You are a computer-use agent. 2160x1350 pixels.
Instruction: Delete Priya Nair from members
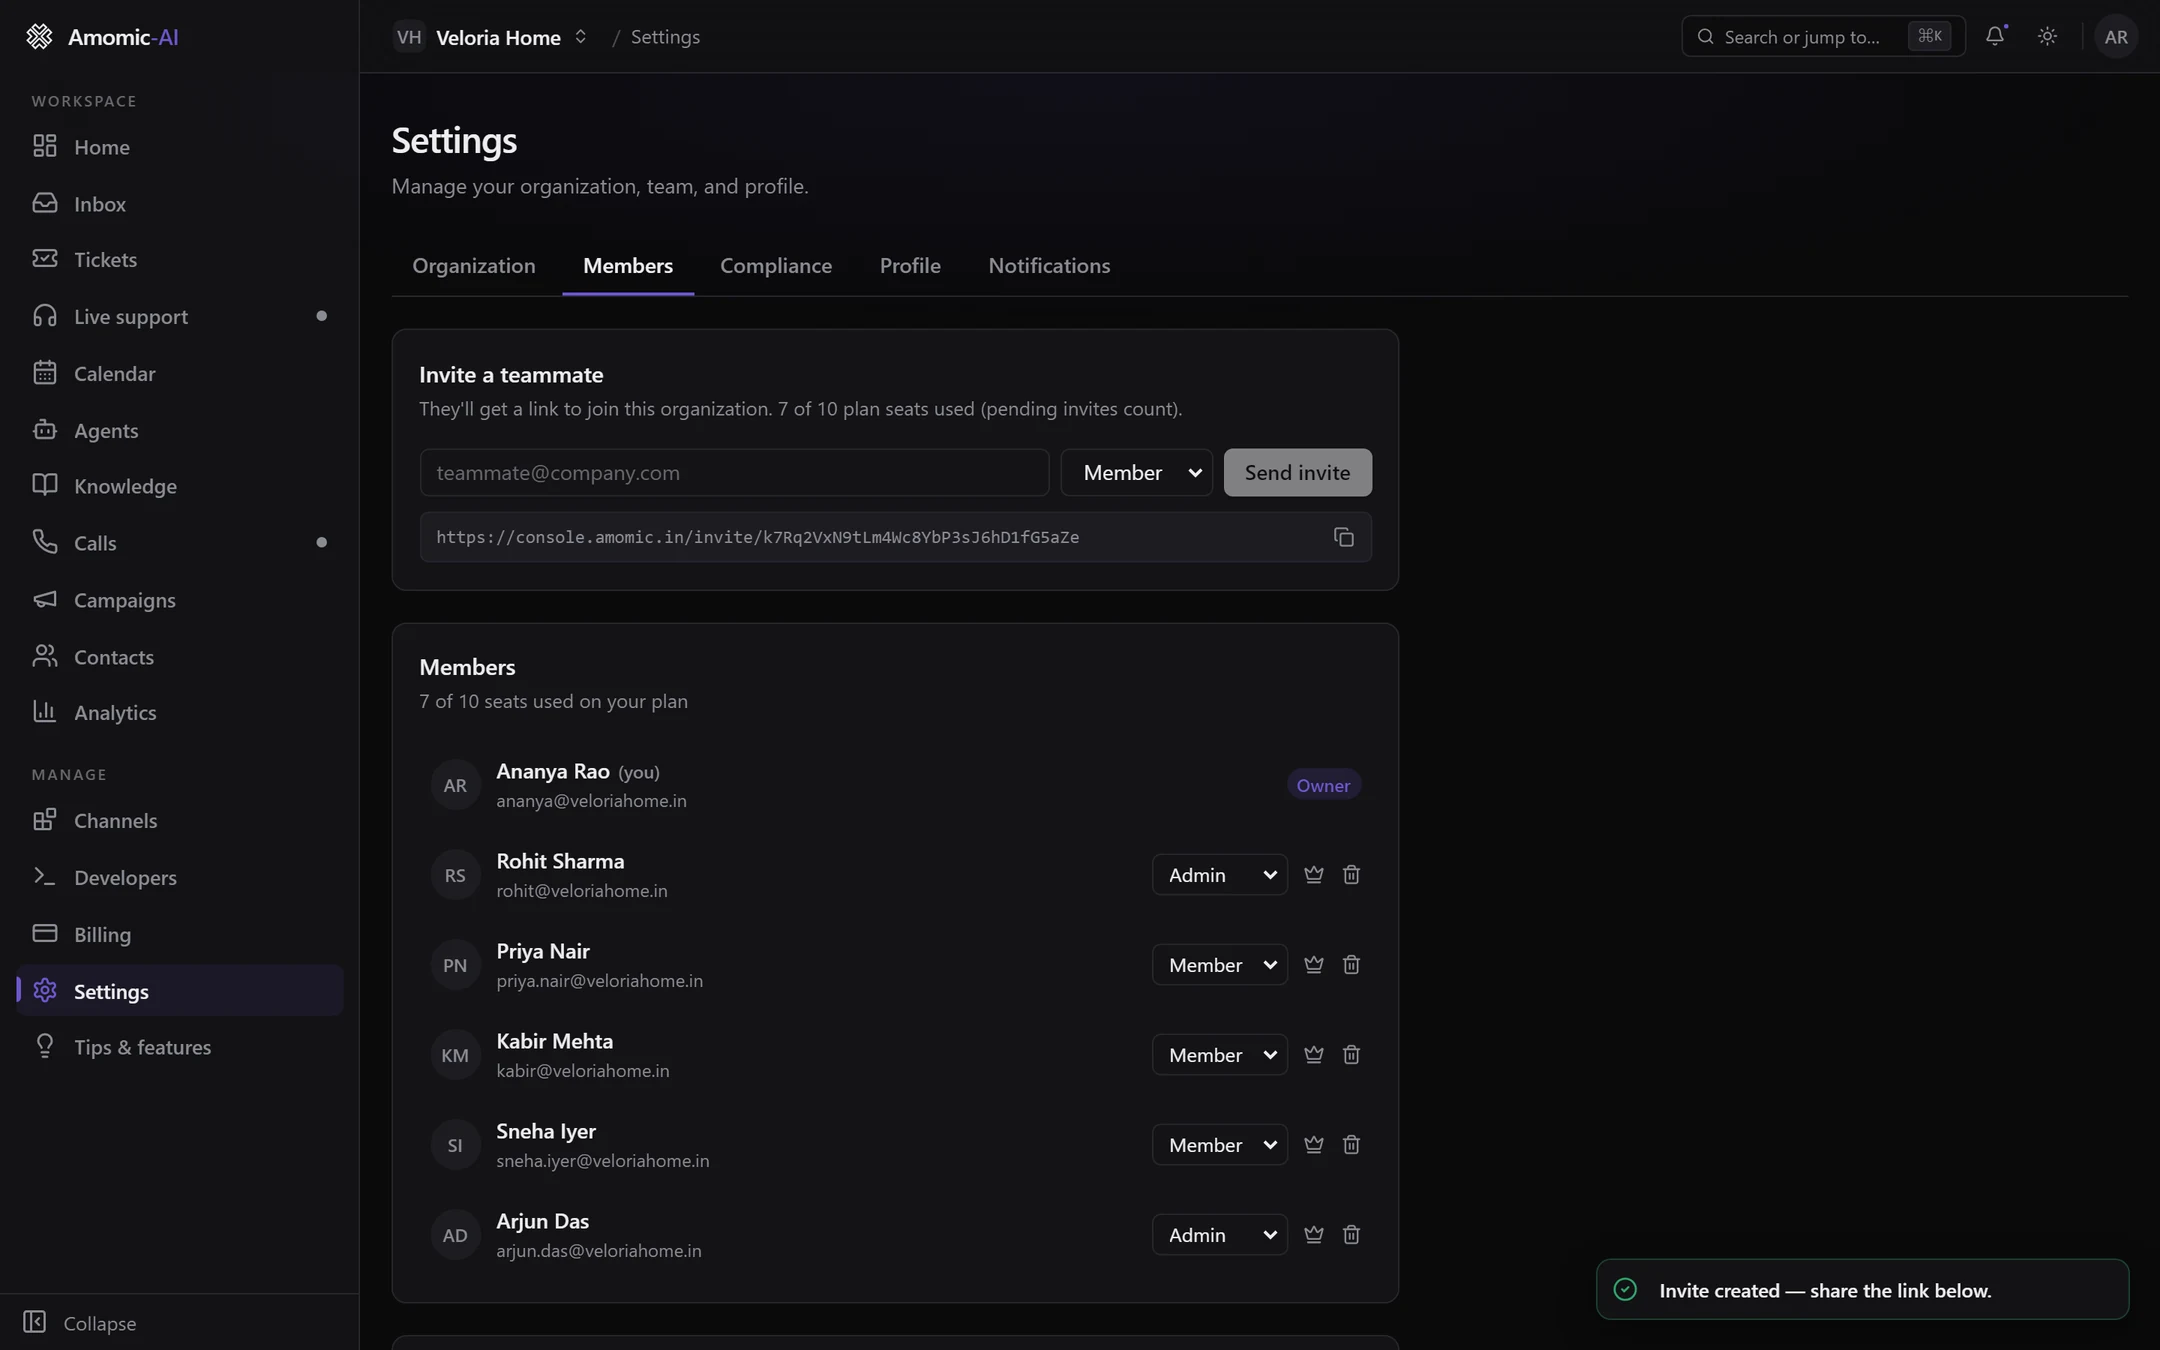pyautogui.click(x=1351, y=965)
